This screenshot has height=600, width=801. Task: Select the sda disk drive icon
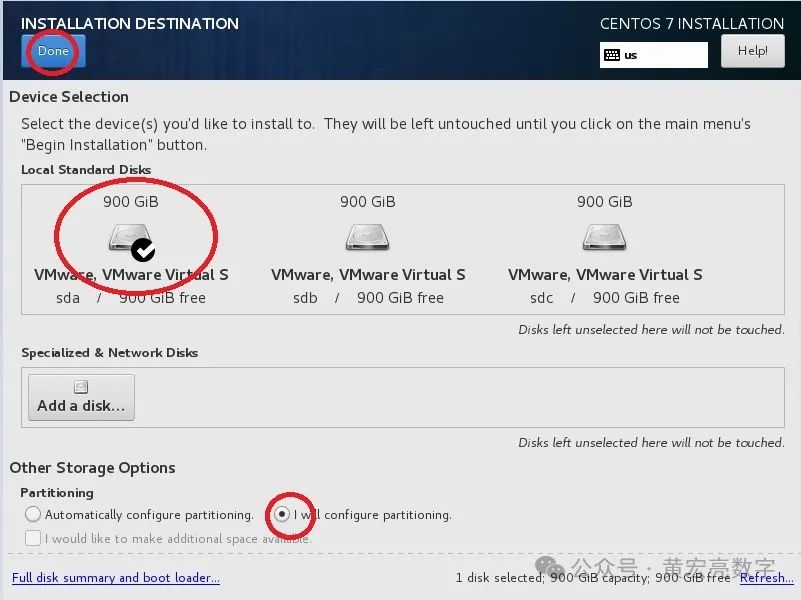(x=130, y=237)
